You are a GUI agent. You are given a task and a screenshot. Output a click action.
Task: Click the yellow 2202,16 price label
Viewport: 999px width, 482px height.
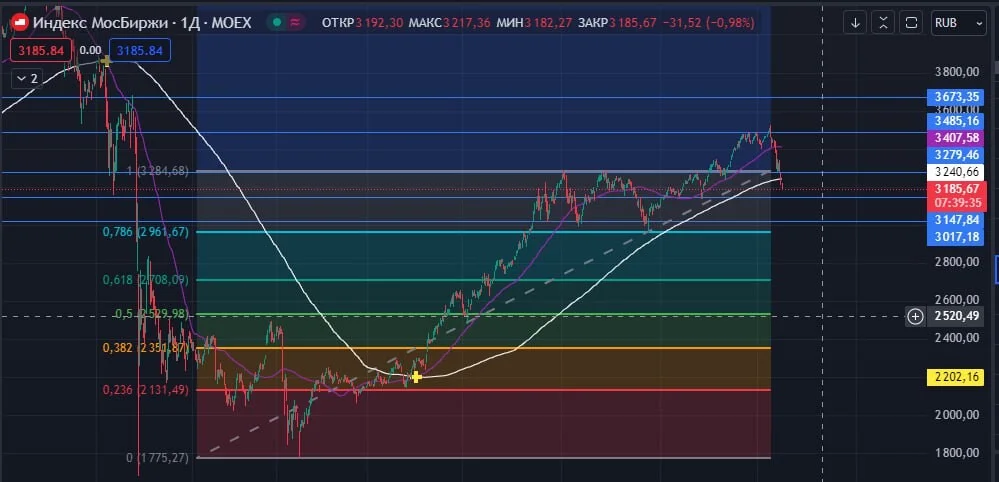[x=956, y=378]
